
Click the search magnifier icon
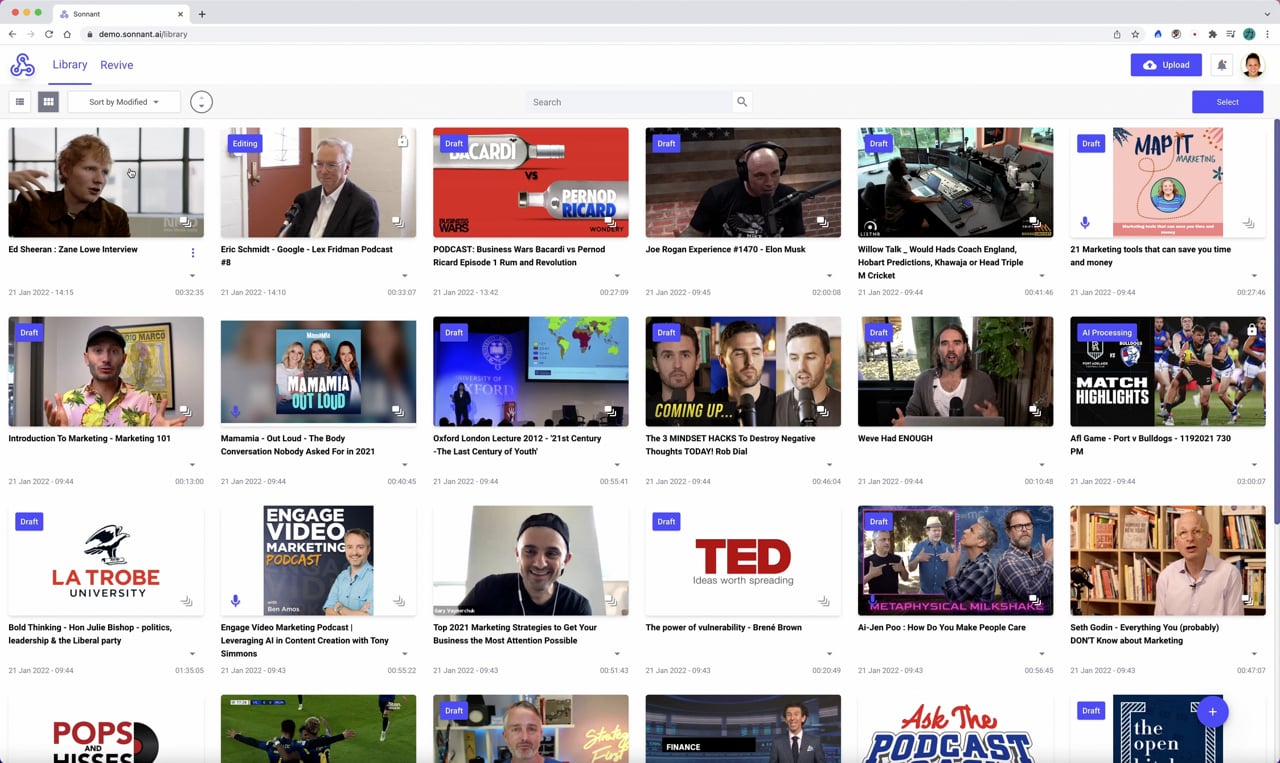tap(742, 102)
